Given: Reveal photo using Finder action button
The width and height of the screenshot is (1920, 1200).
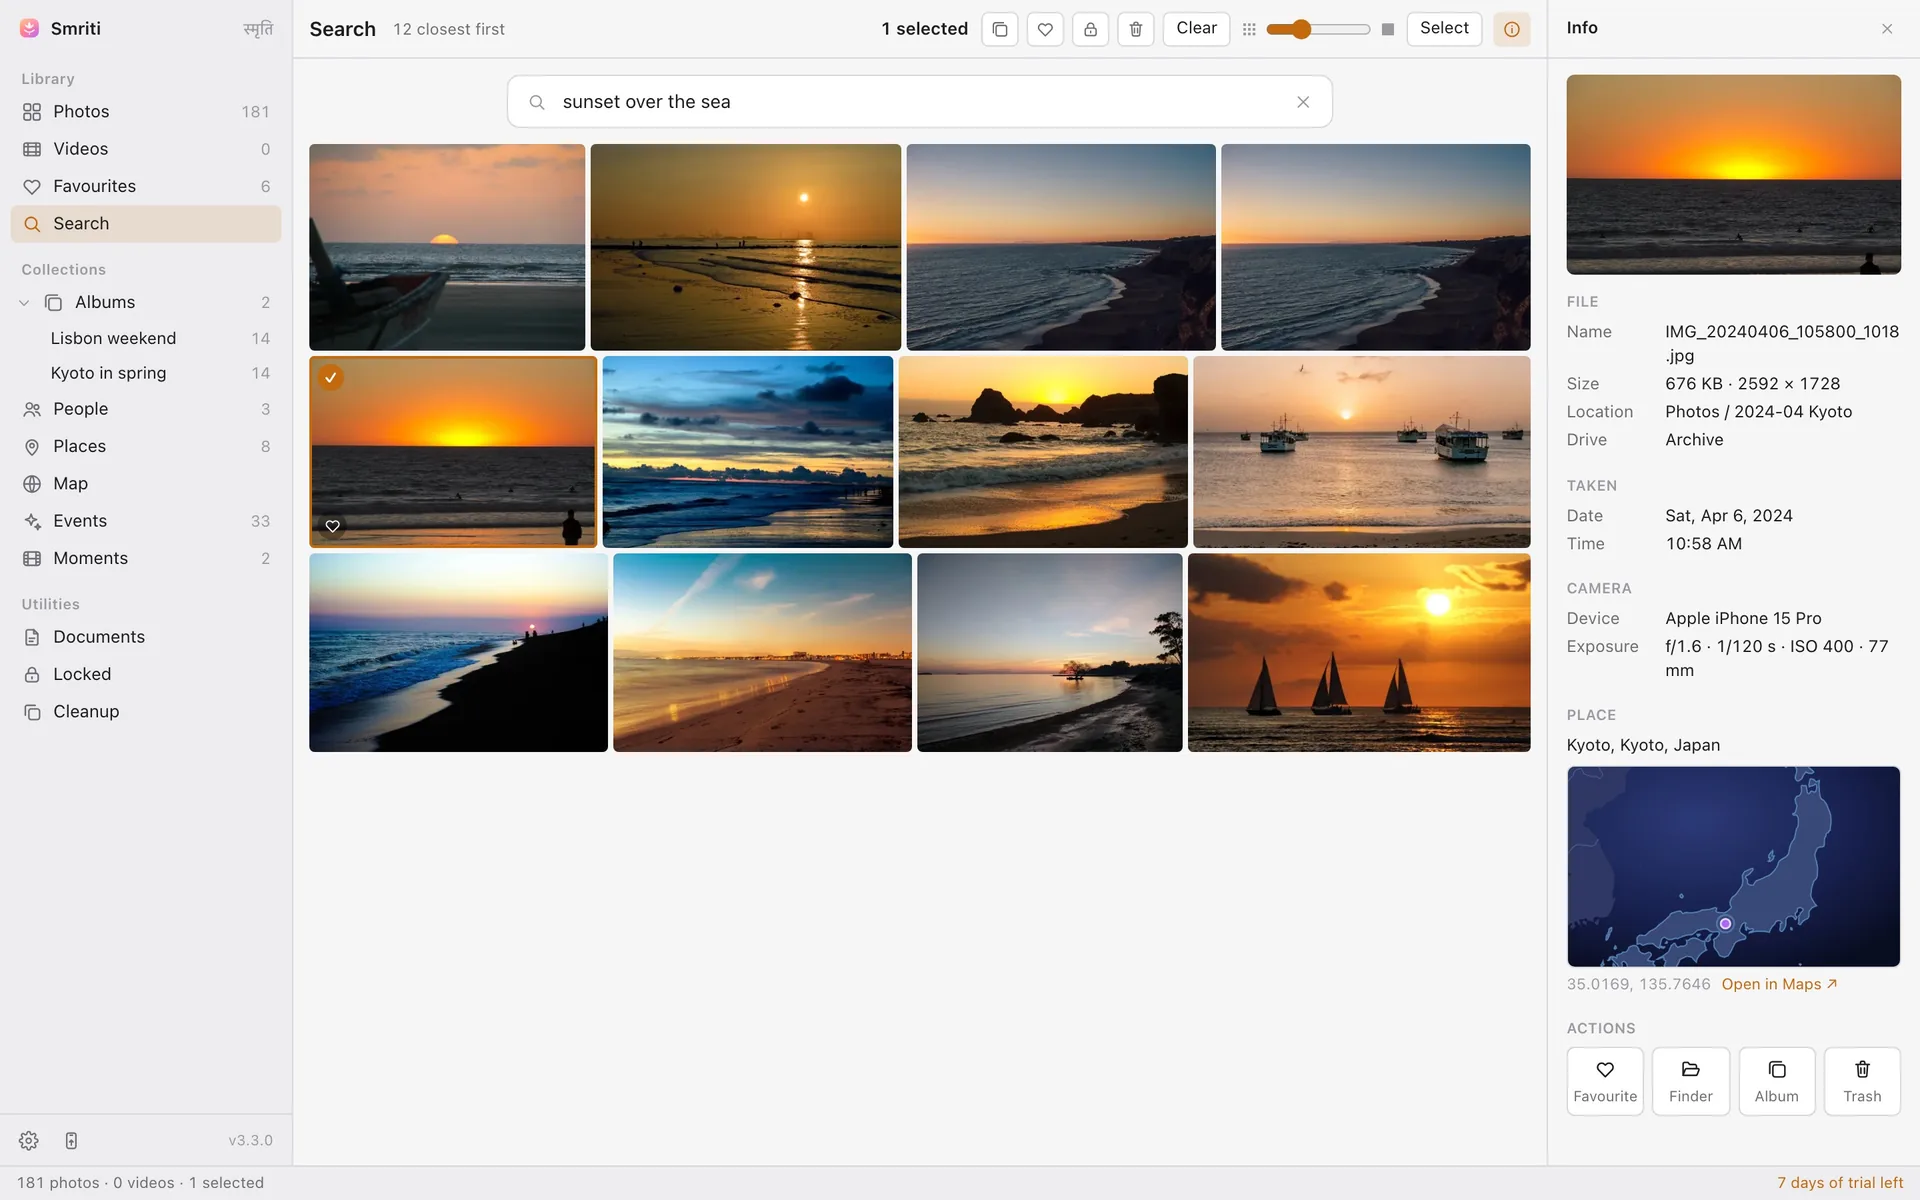Looking at the screenshot, I should 1691,1081.
